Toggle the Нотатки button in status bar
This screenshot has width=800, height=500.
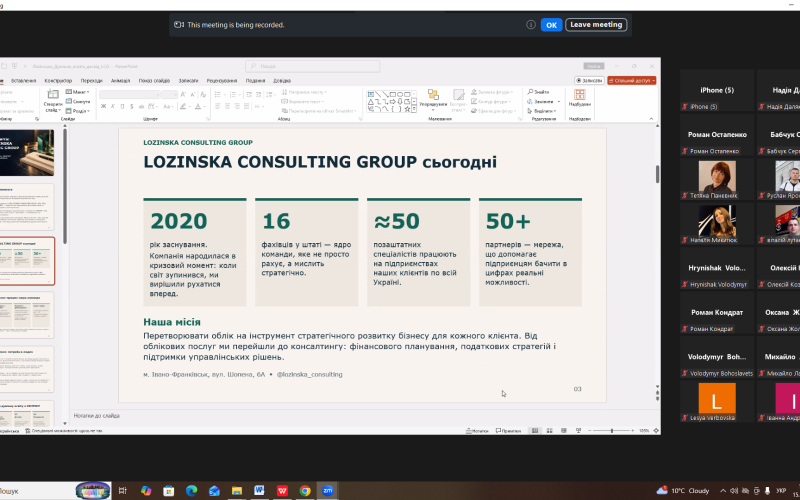tap(477, 431)
